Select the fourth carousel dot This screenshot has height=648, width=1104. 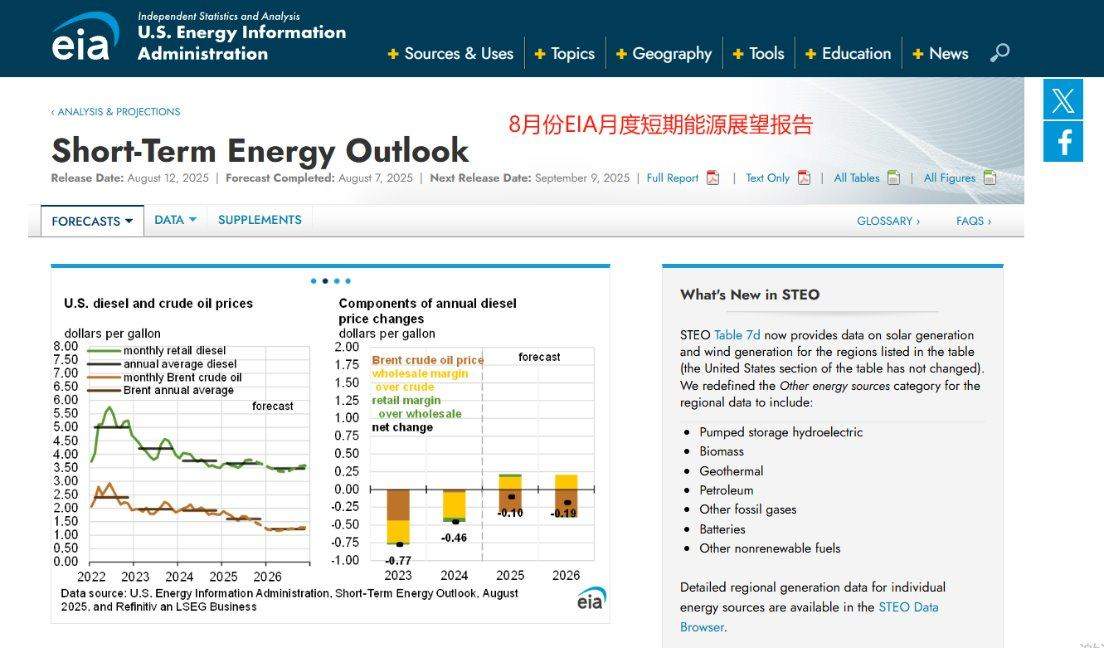[348, 281]
